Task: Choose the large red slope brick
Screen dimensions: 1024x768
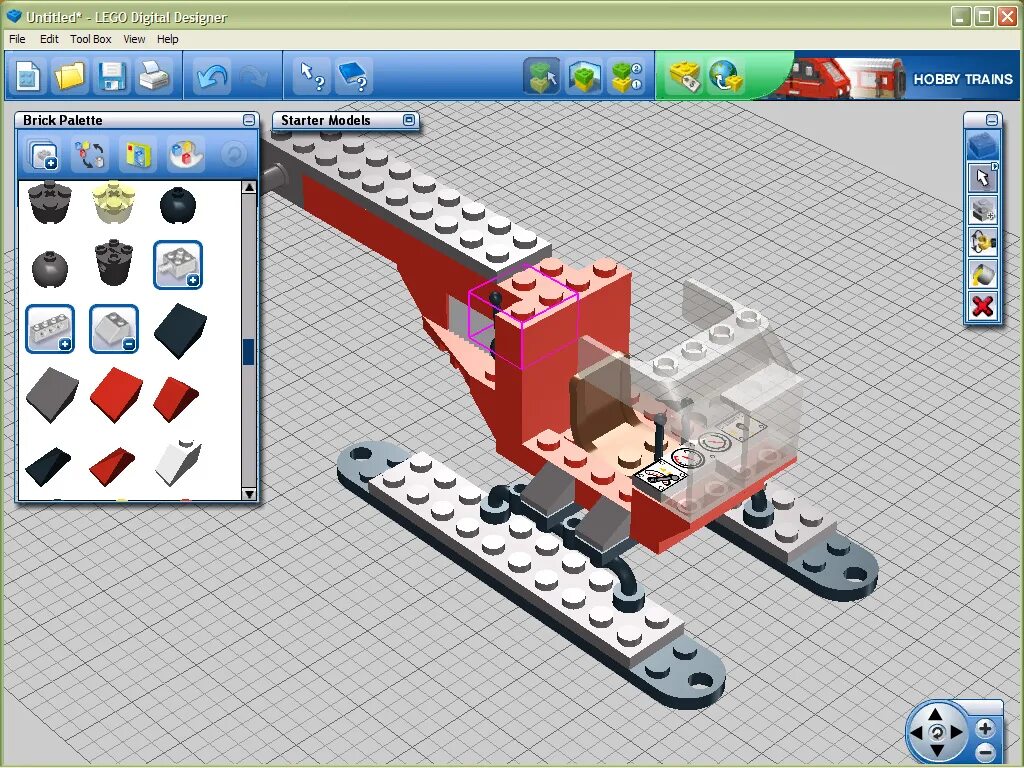Action: click(x=116, y=394)
